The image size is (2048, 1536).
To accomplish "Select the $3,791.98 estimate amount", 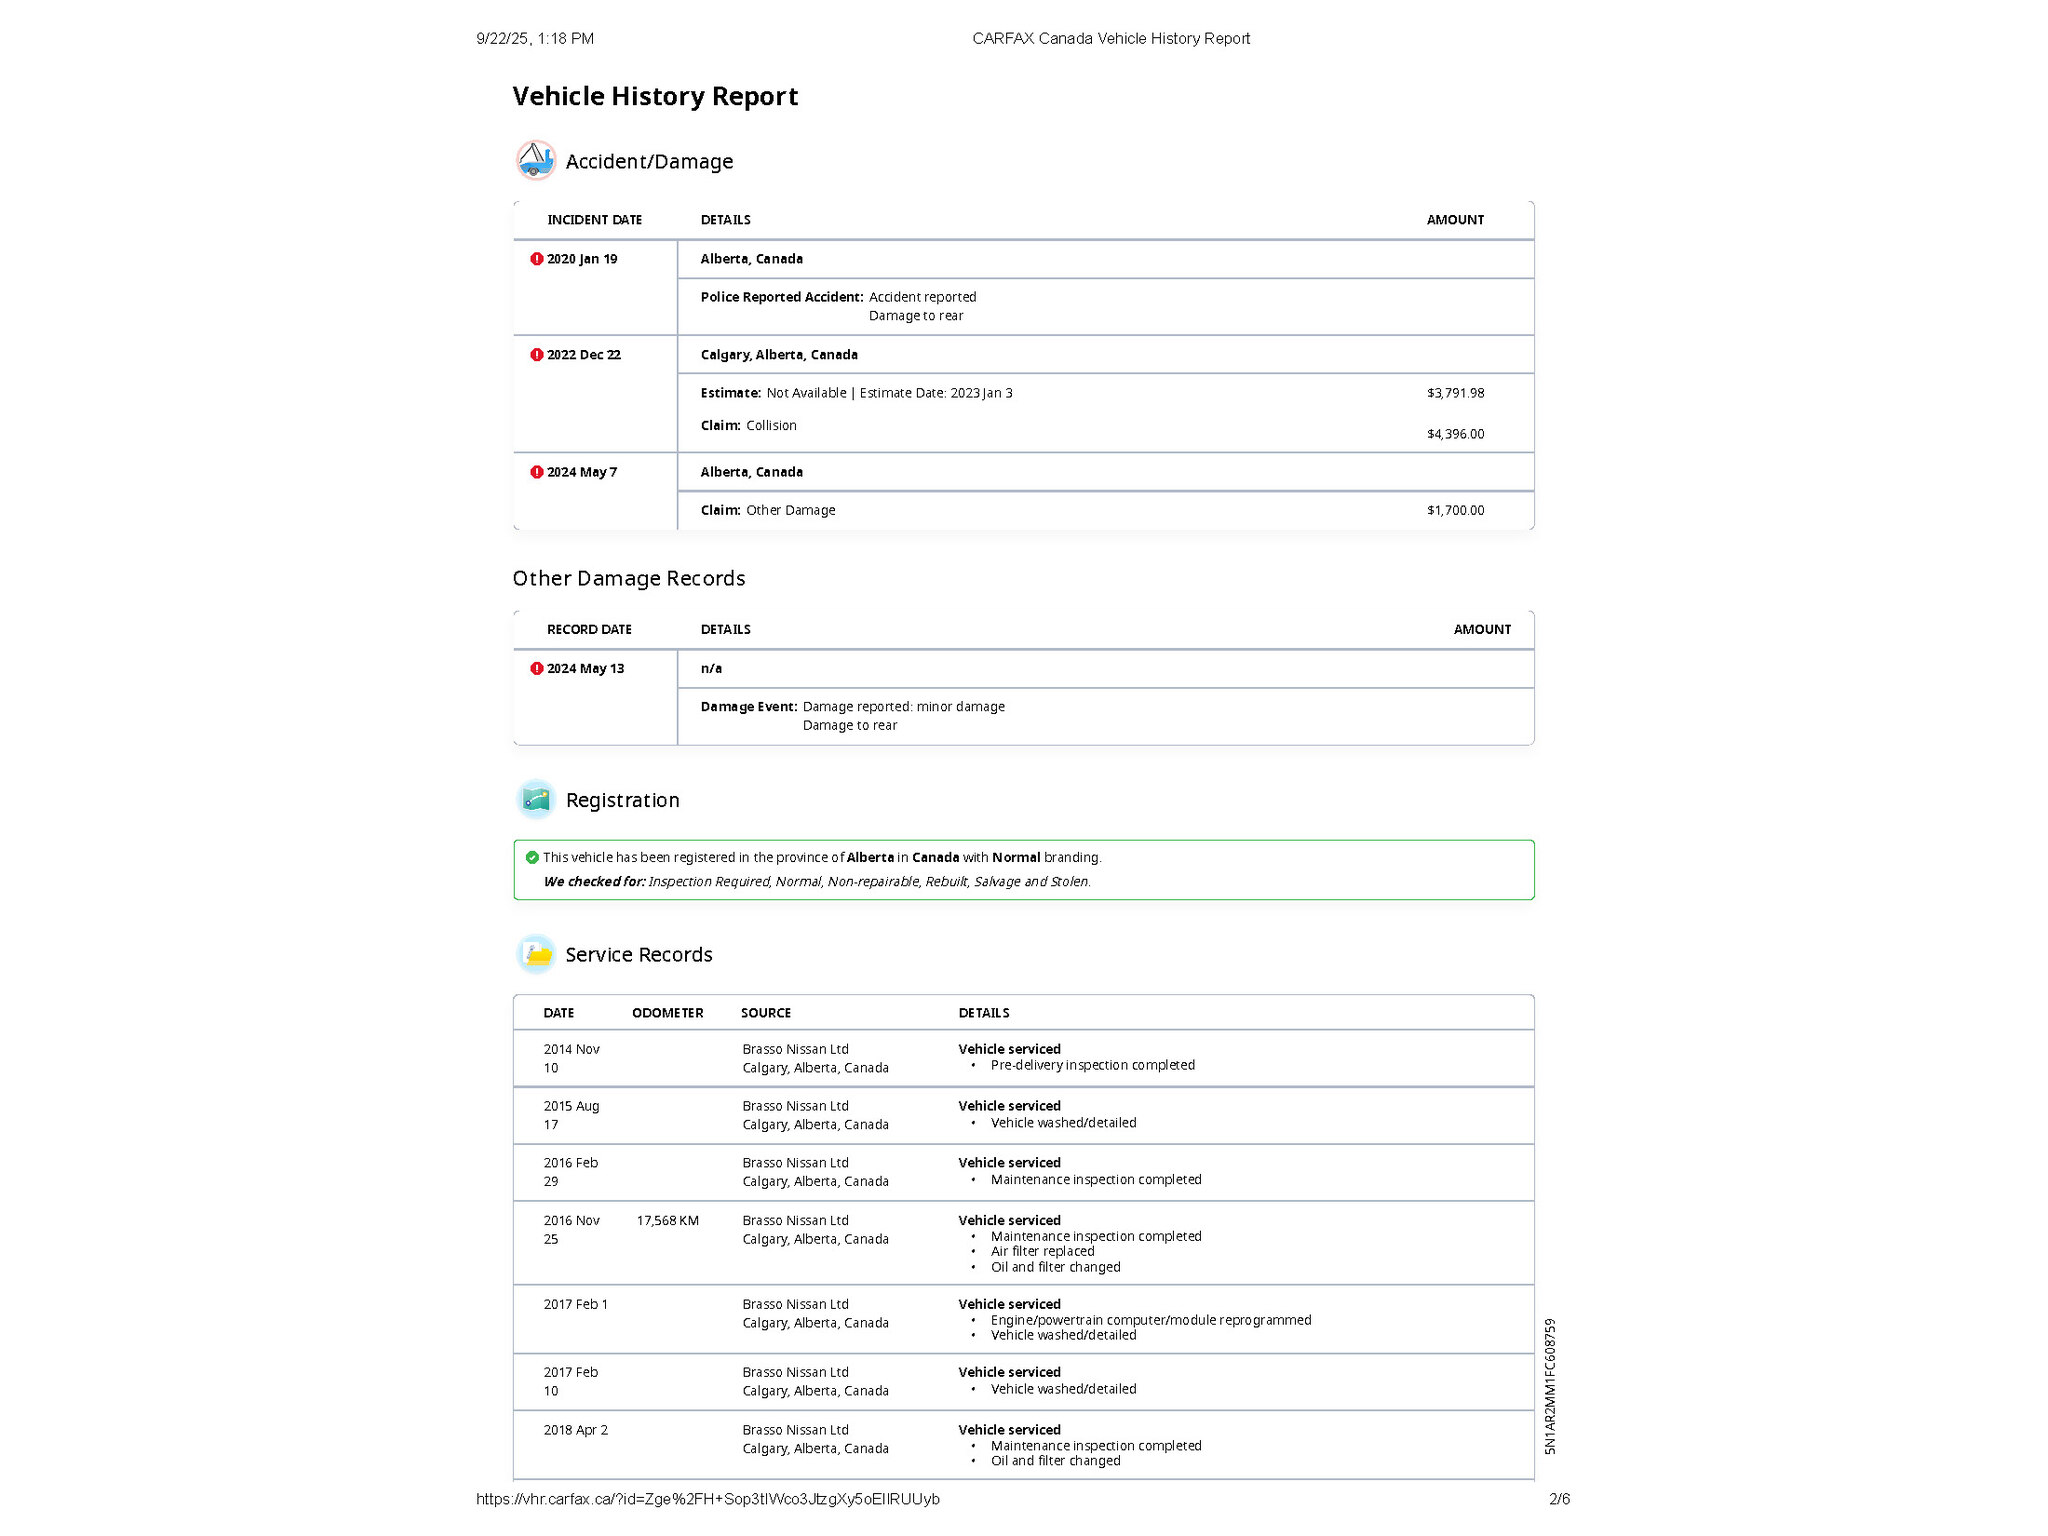I will coord(1455,393).
